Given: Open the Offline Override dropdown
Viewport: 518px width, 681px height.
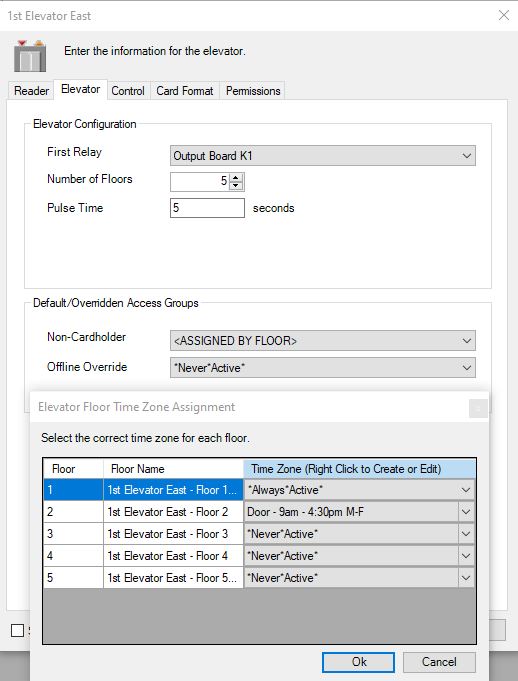Looking at the screenshot, I should [323, 368].
